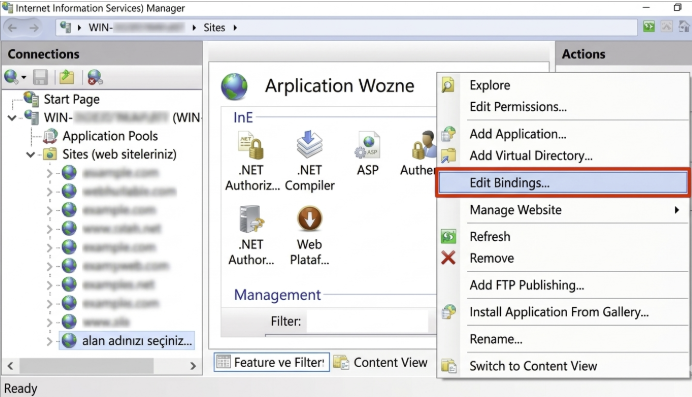Viewport: 692px width, 397px height.
Task: Click Edit Bindings... in the context menu
Action: point(563,183)
